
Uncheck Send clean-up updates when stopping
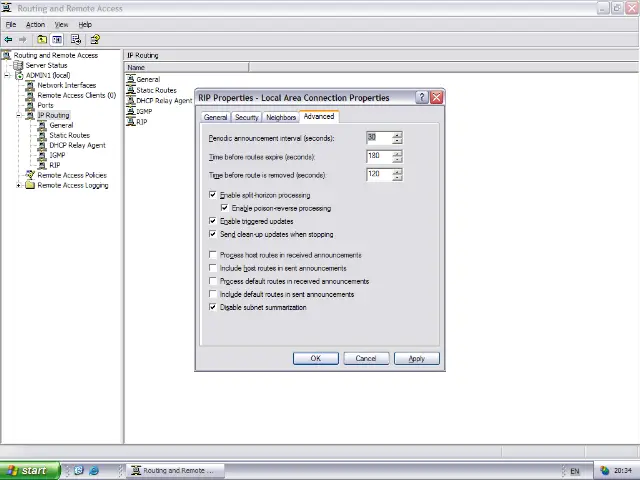[x=212, y=234]
